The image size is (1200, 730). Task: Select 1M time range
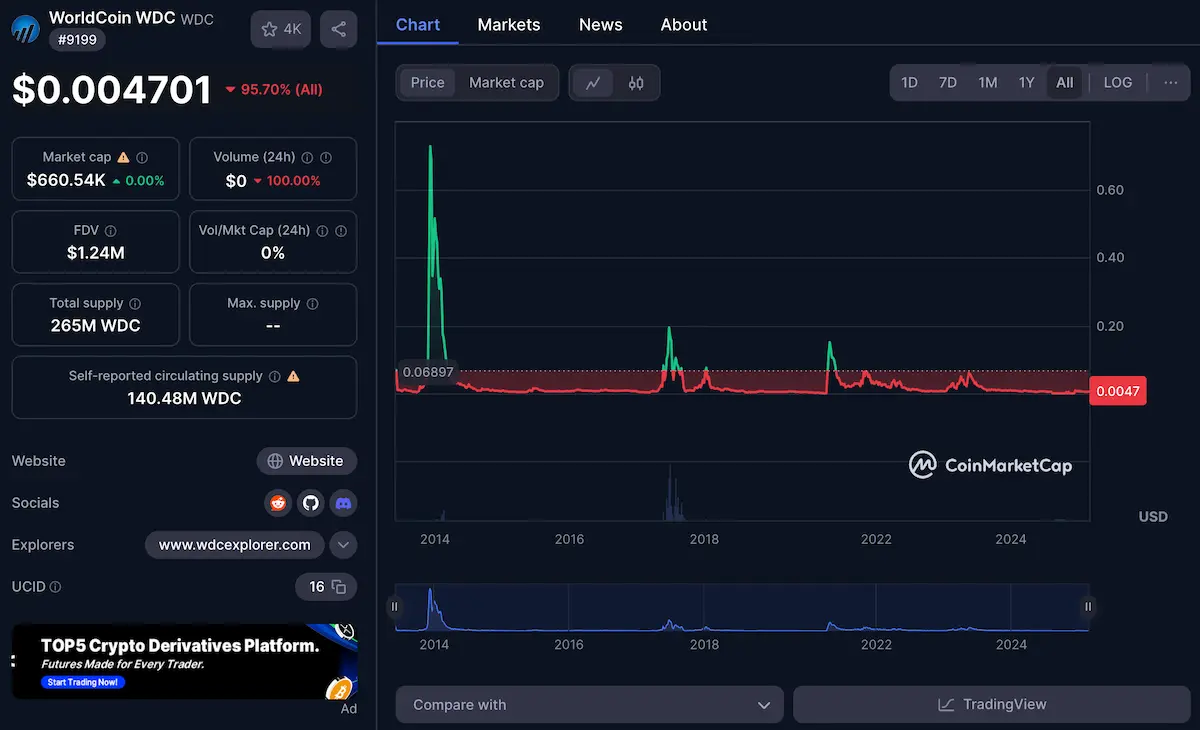tap(988, 83)
